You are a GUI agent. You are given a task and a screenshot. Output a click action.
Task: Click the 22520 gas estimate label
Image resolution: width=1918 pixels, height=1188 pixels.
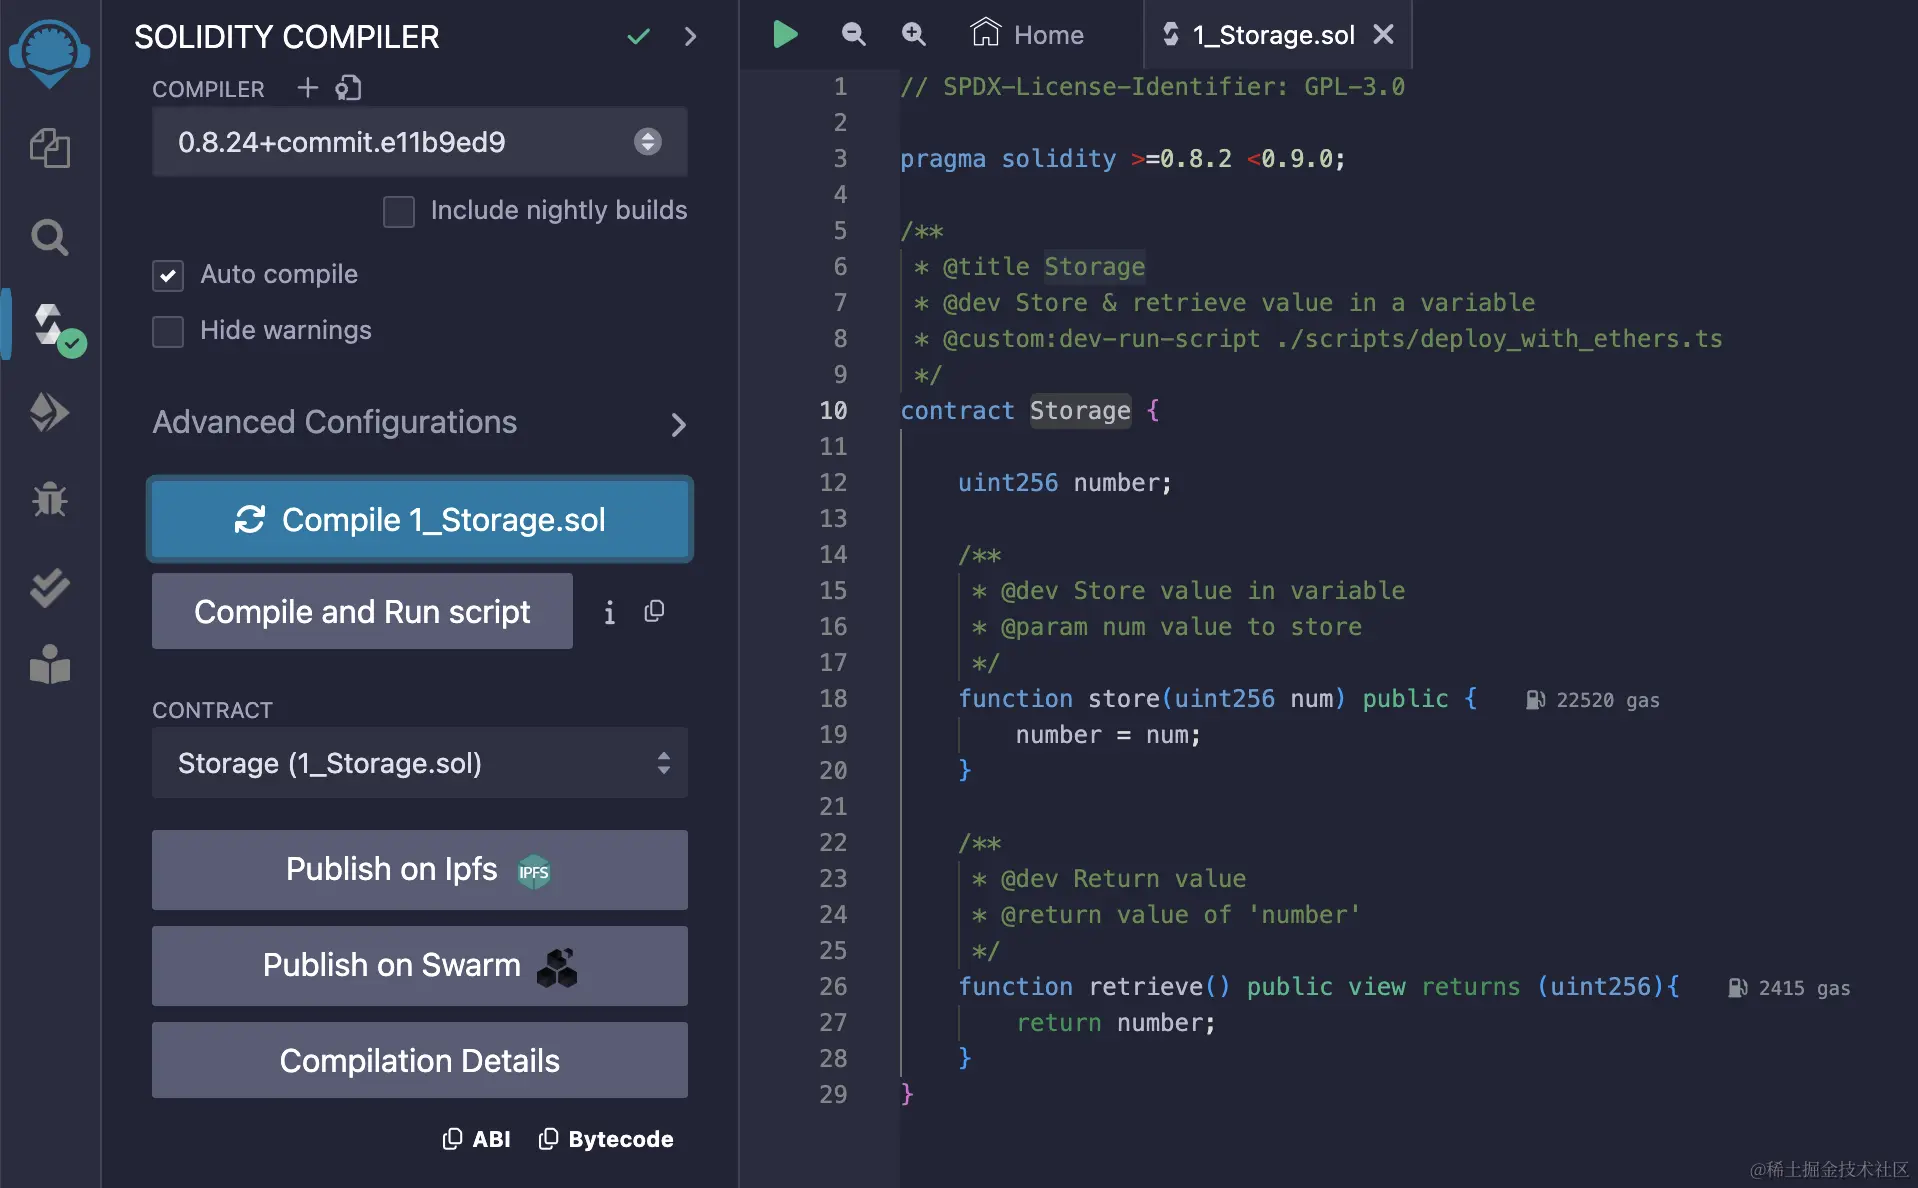1607,700
